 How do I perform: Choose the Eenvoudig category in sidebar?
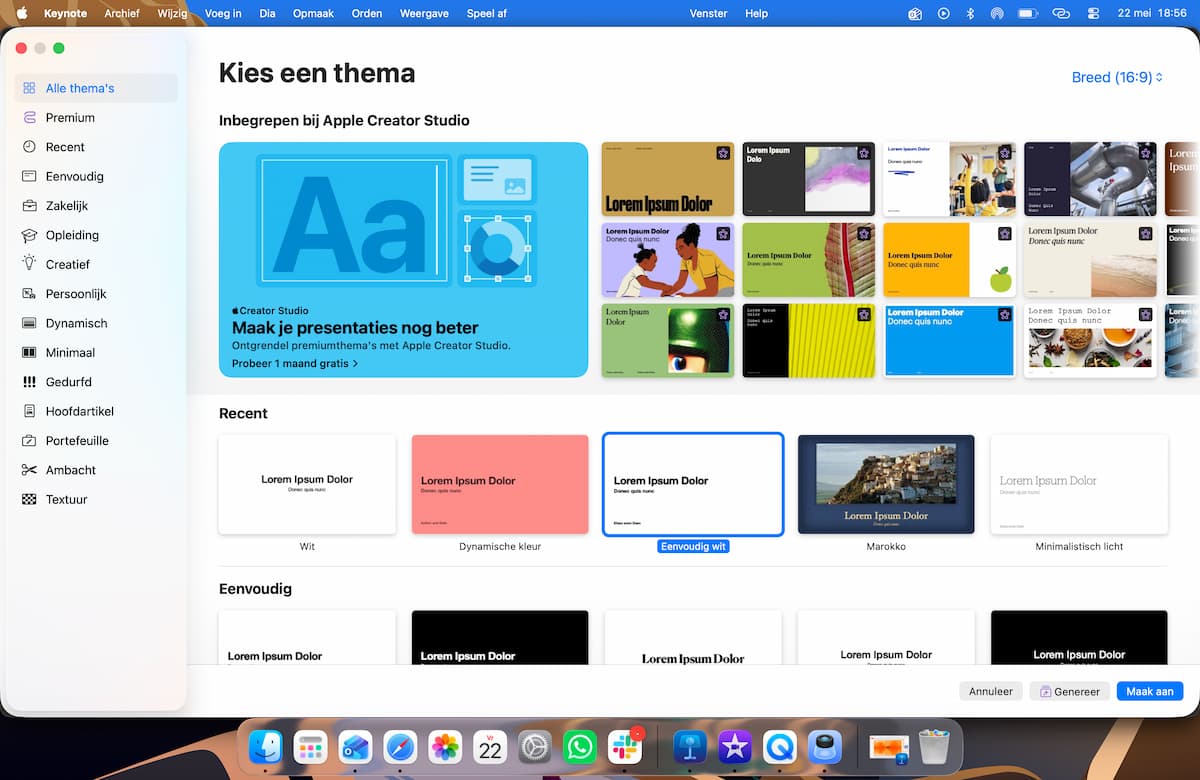[x=96, y=176]
